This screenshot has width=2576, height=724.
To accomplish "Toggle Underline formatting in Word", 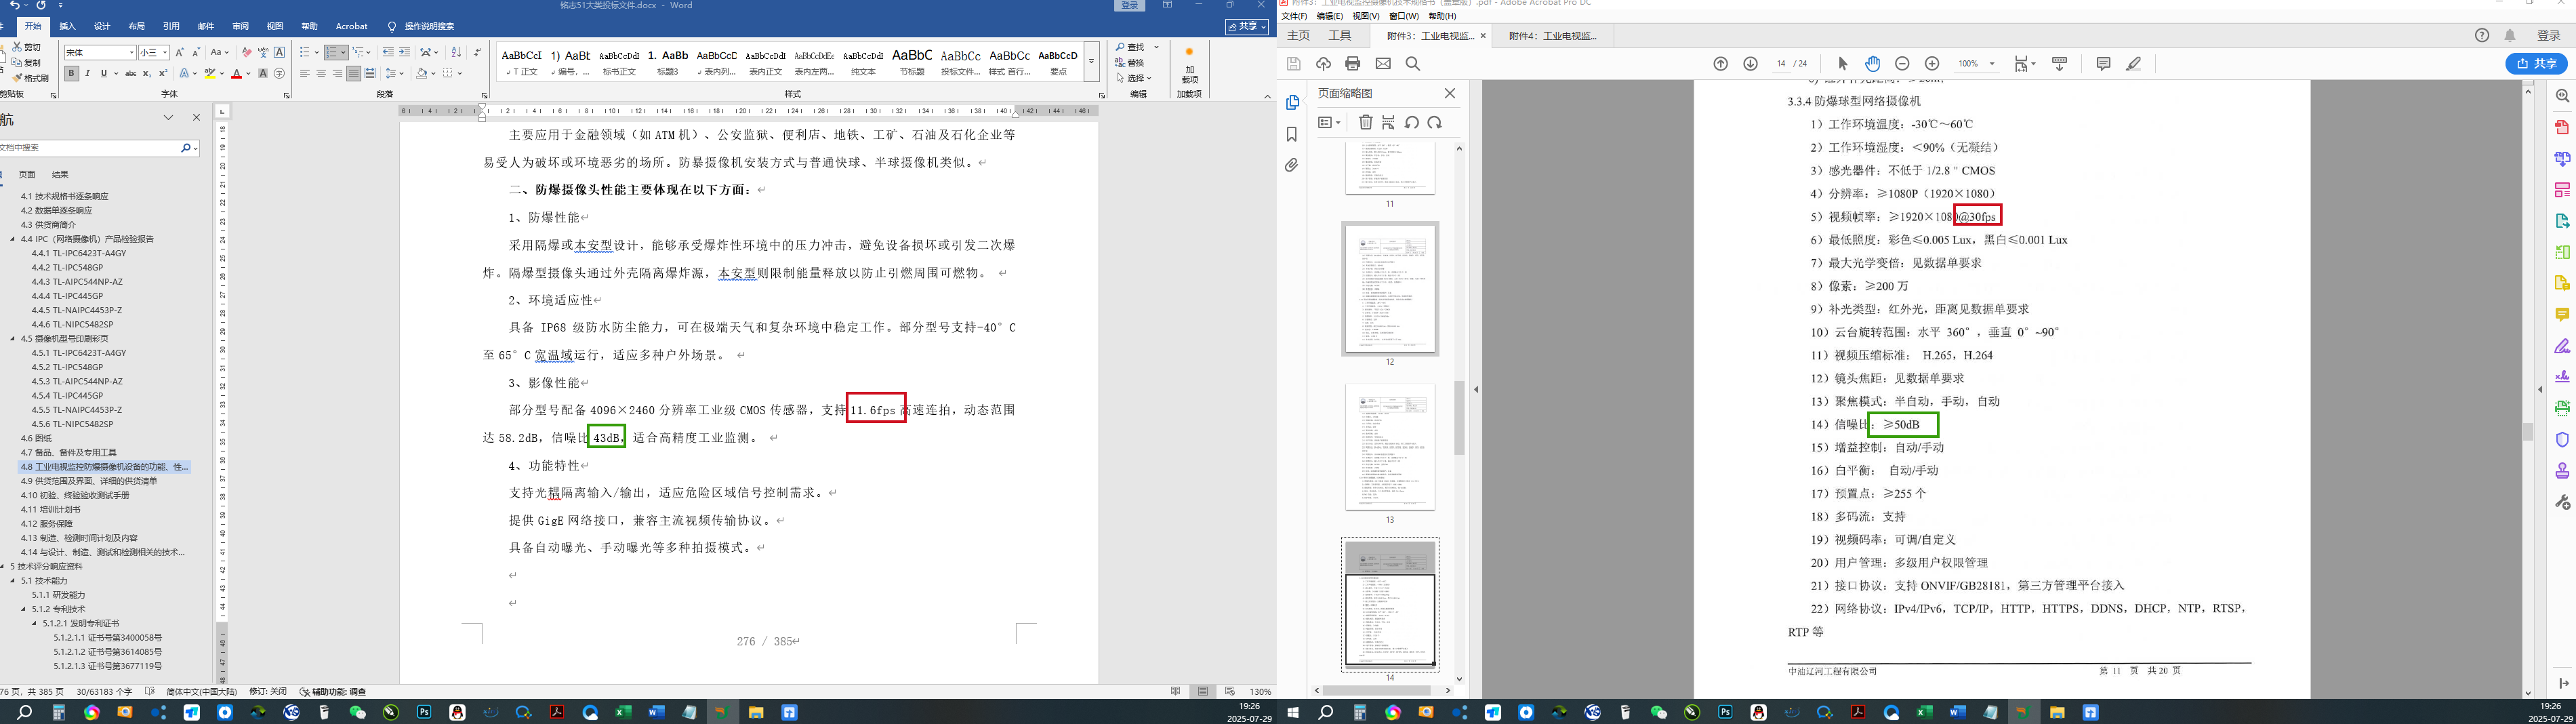I will point(104,73).
